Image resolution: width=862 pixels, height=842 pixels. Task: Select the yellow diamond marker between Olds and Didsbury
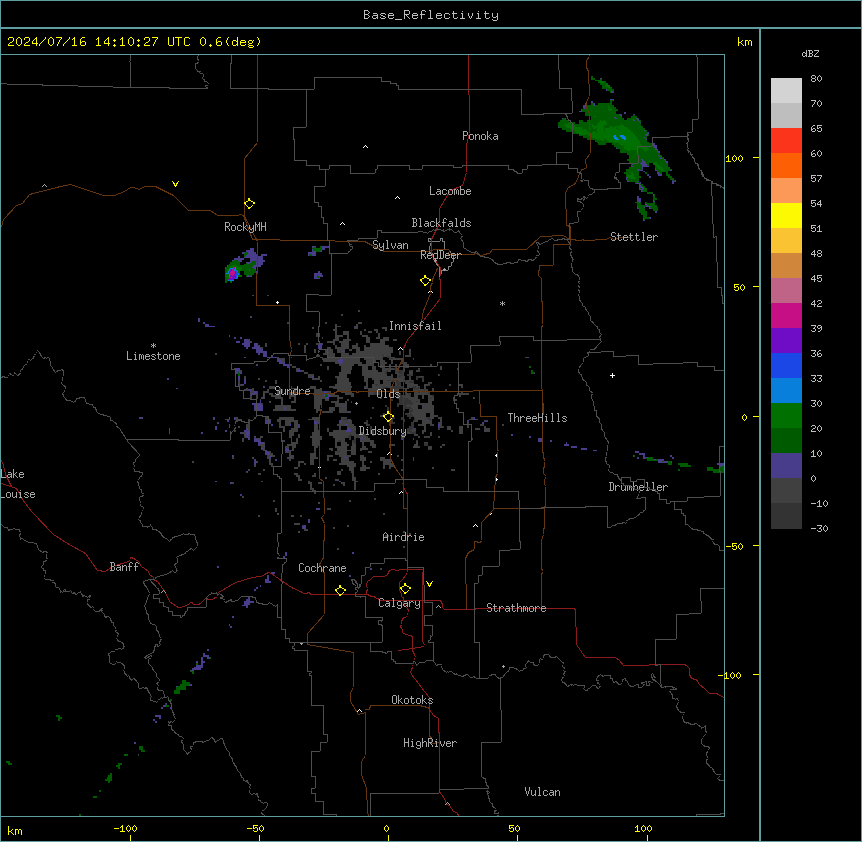(389, 417)
